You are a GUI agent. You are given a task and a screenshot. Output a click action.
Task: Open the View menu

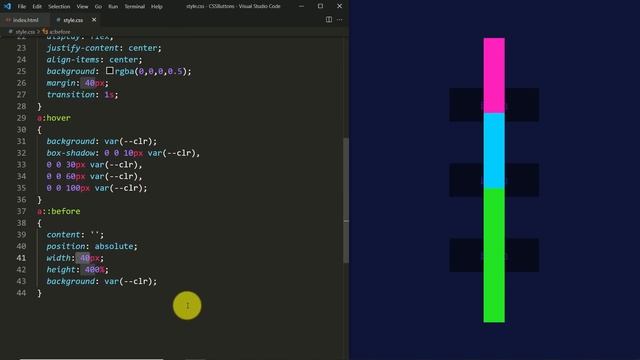82,7
